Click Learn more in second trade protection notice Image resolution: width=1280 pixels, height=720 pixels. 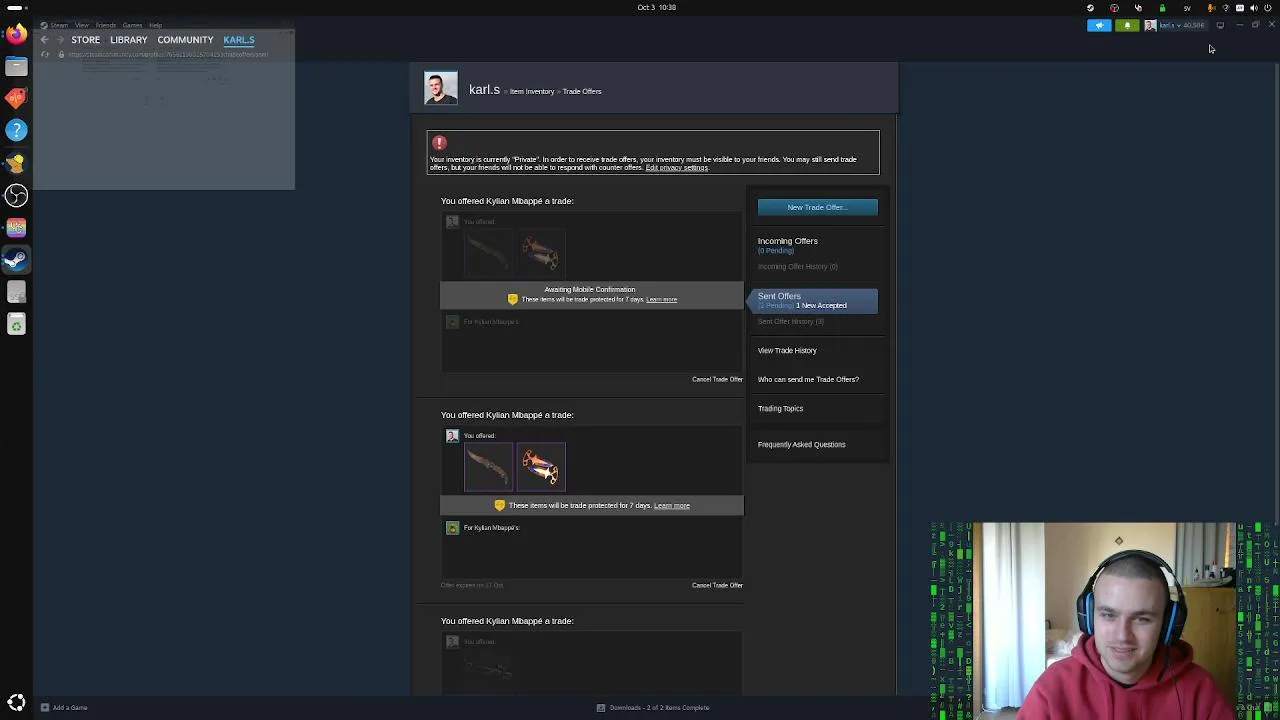(672, 506)
